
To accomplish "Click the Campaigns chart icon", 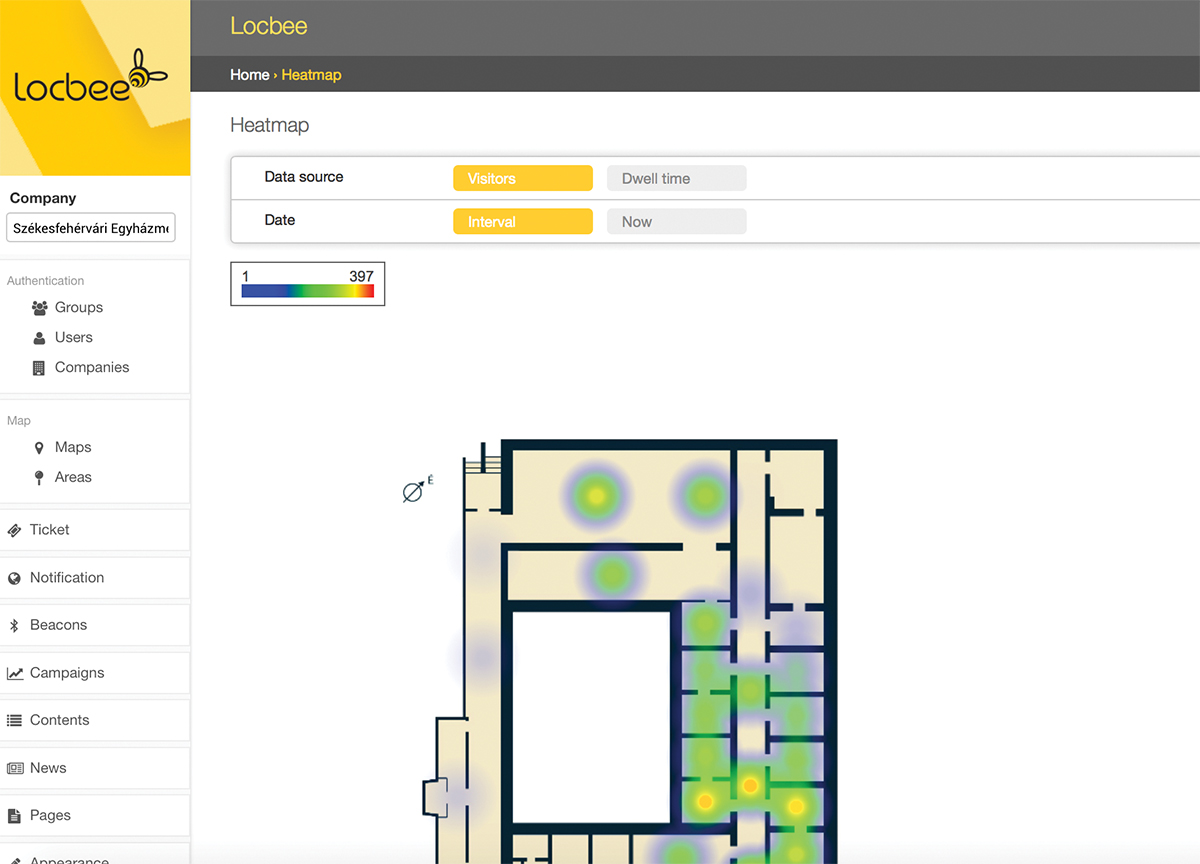I will pos(14,673).
